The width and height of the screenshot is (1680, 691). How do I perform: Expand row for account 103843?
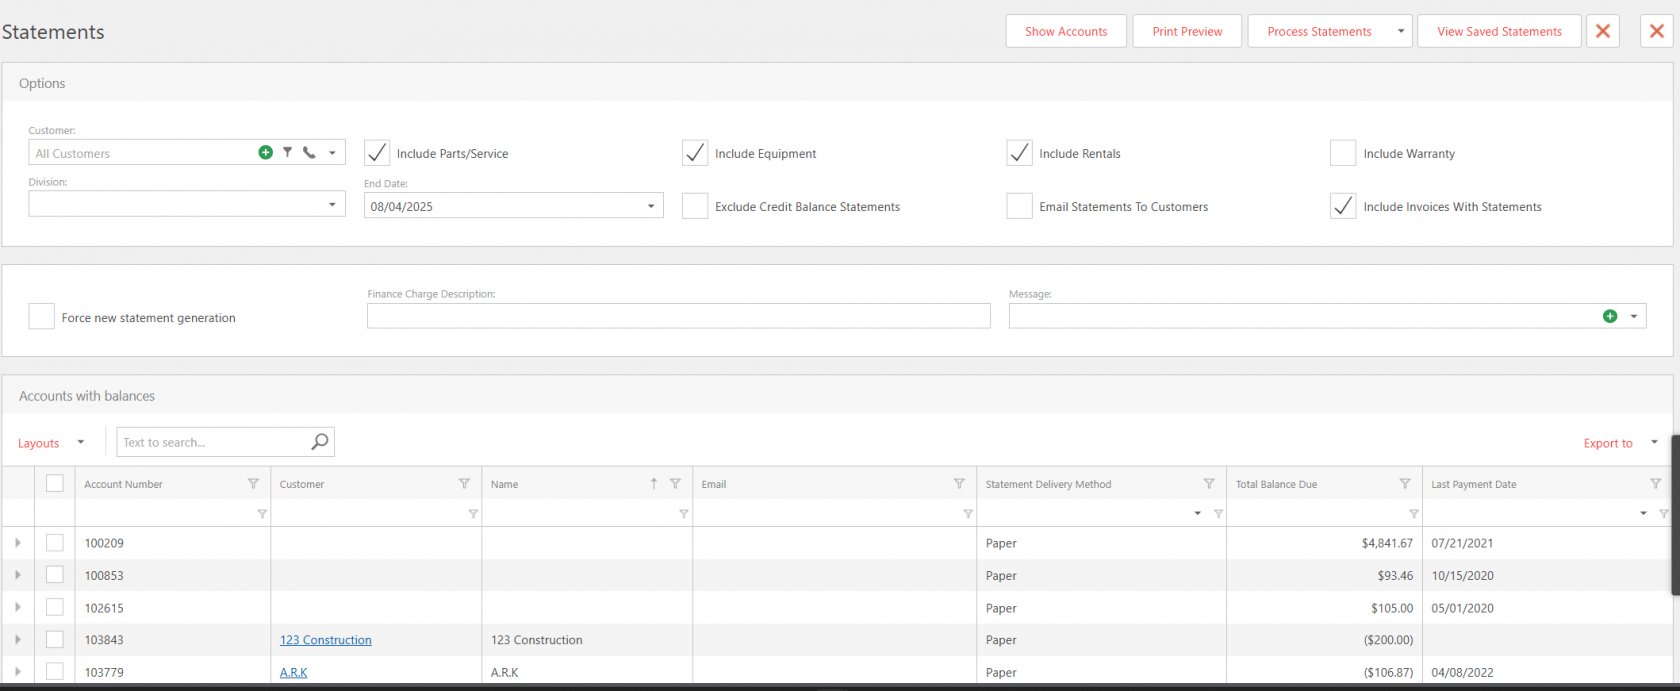(18, 639)
